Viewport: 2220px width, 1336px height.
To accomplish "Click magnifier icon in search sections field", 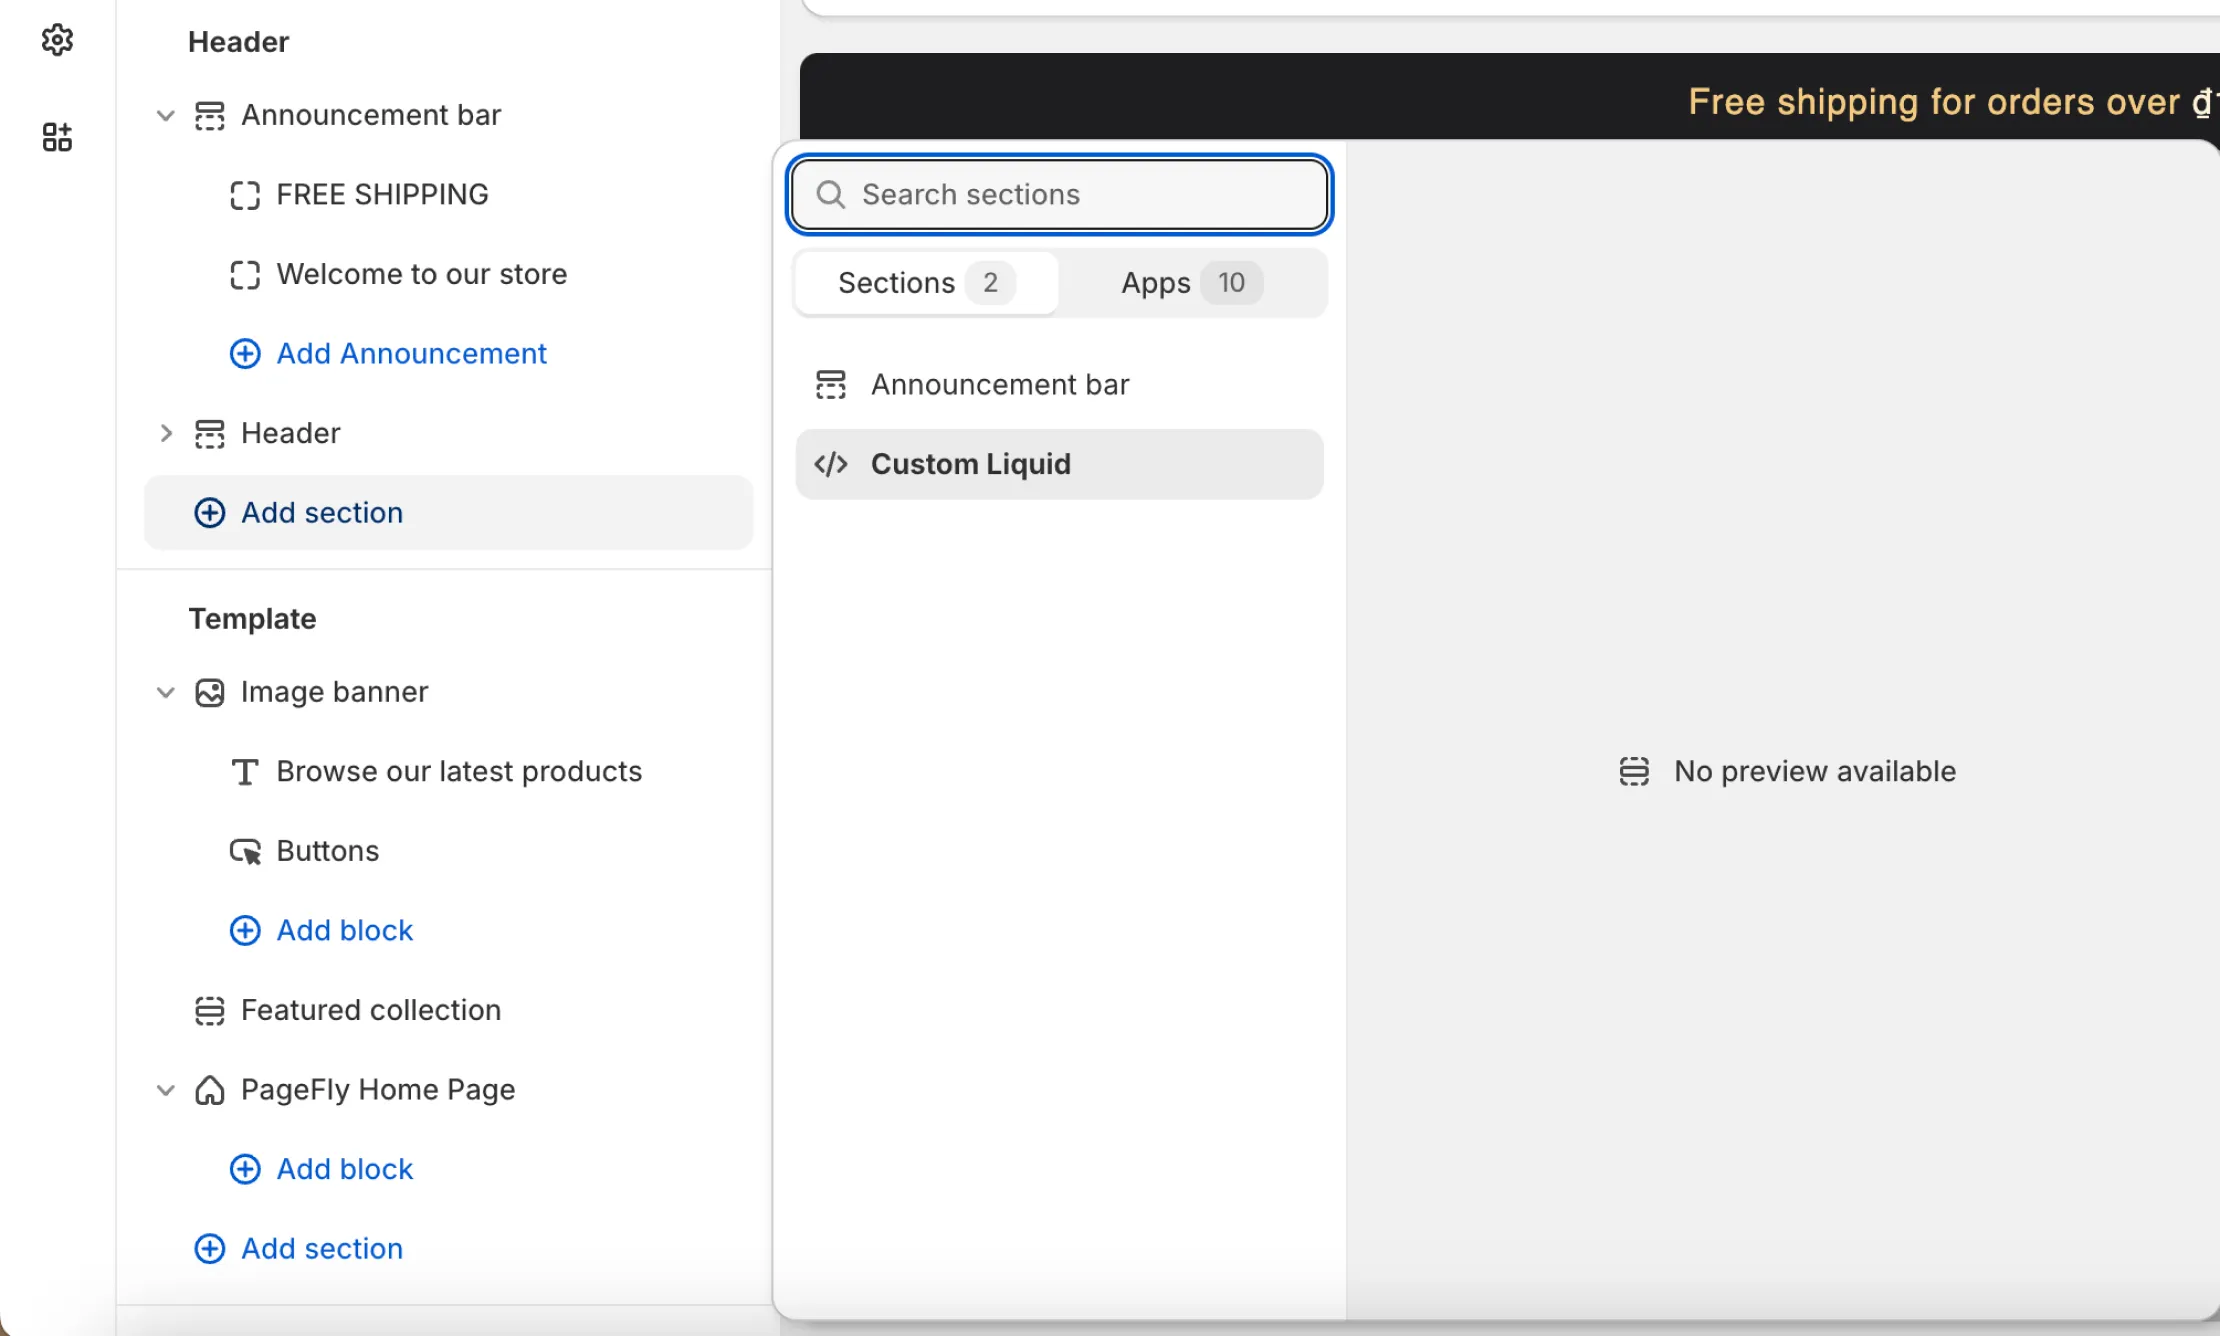I will click(831, 194).
